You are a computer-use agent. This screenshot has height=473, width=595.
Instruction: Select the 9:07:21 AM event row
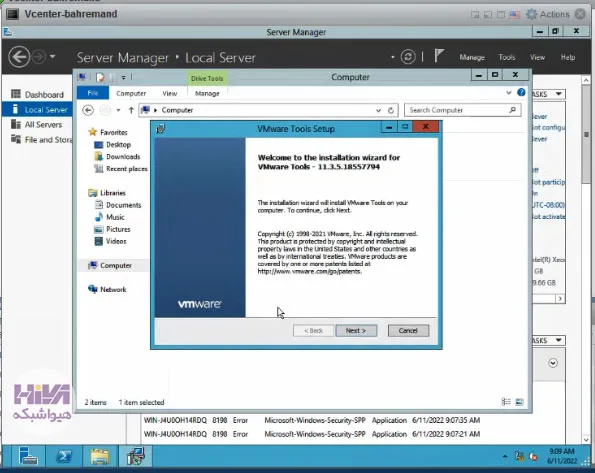(312, 434)
